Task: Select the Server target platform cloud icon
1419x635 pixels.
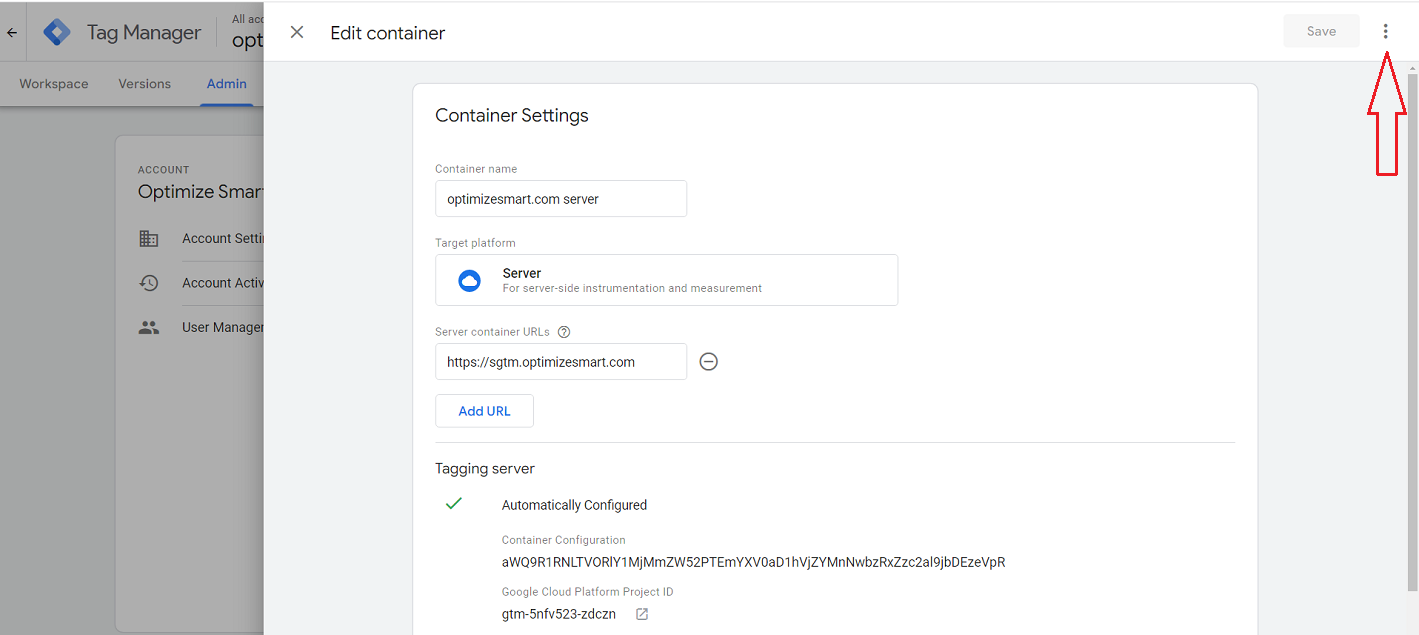Action: click(469, 280)
